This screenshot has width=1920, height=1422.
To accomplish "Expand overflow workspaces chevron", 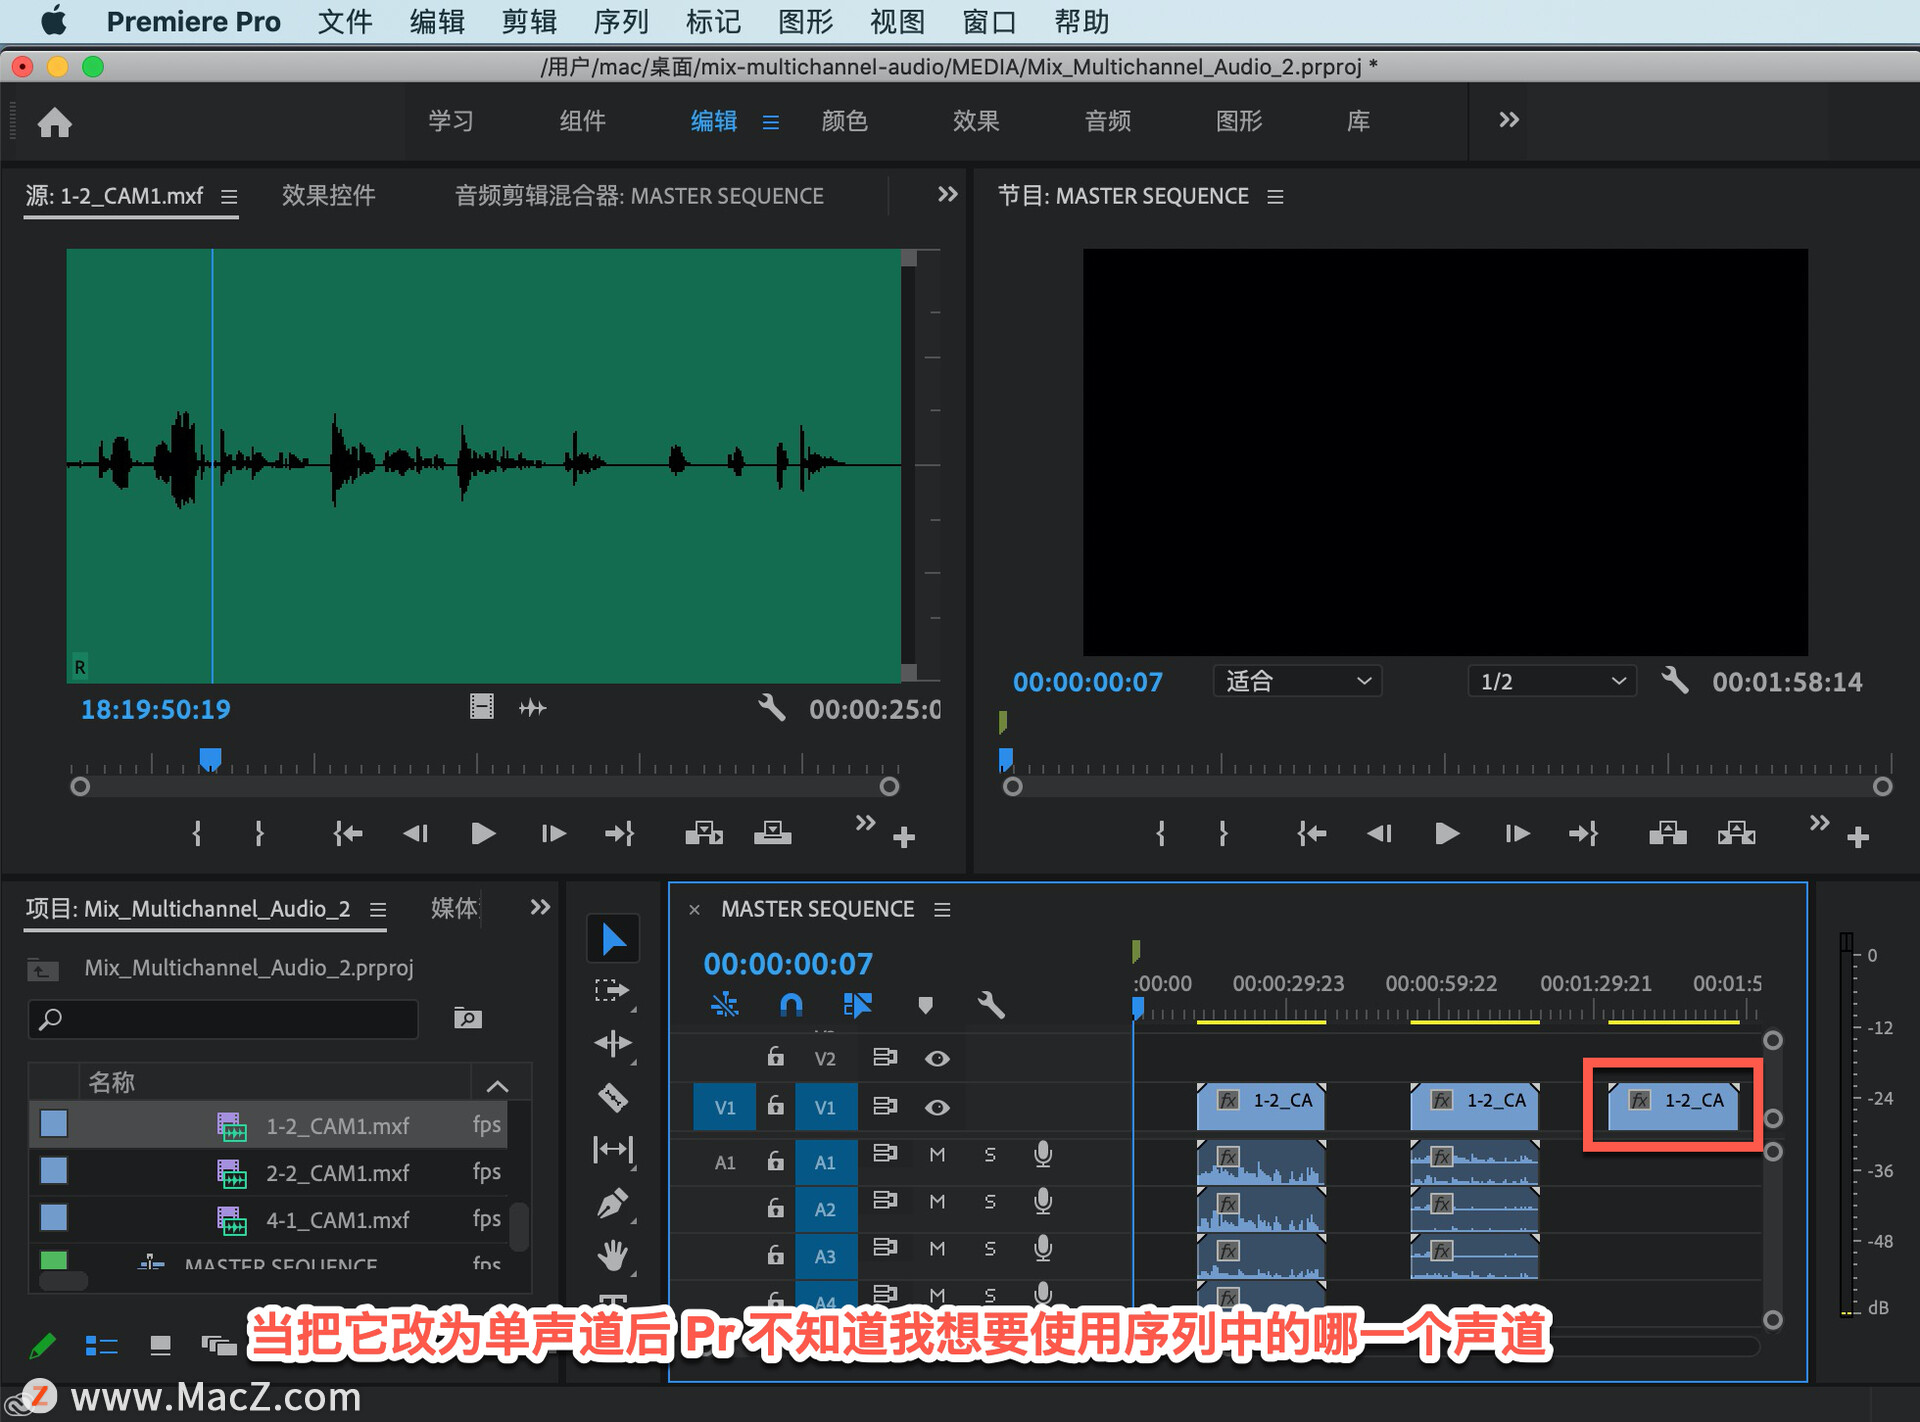I will point(1508,120).
